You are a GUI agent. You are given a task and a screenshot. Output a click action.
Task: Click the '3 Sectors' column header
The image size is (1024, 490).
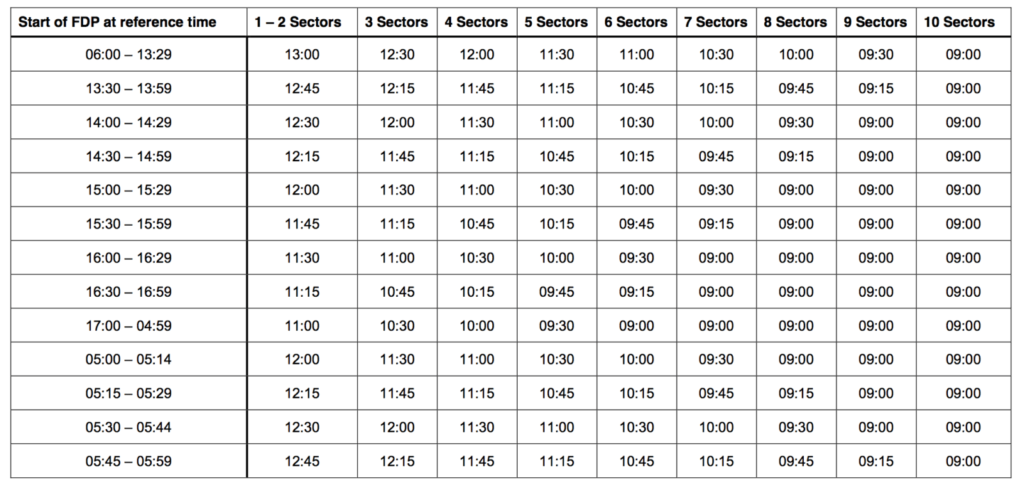pyautogui.click(x=396, y=22)
